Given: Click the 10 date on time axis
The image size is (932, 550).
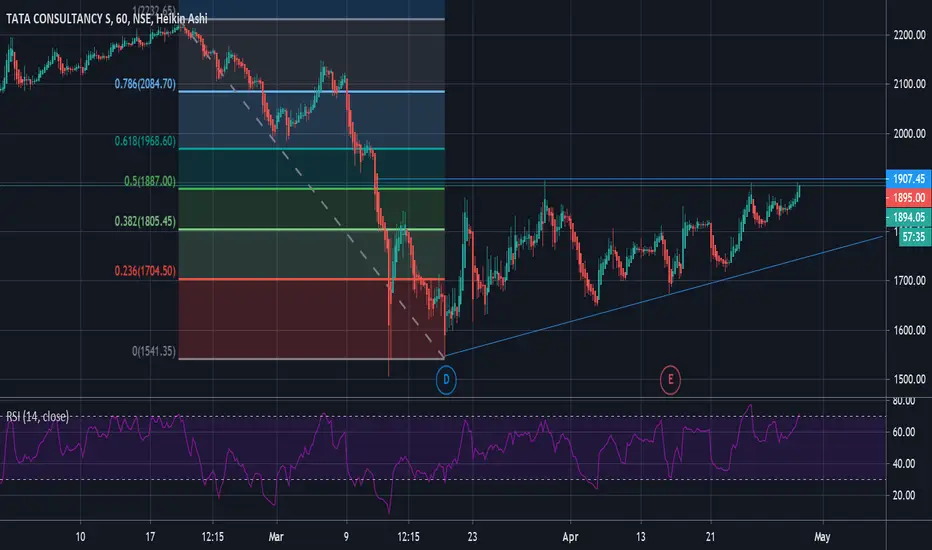Looking at the screenshot, I should point(80,536).
